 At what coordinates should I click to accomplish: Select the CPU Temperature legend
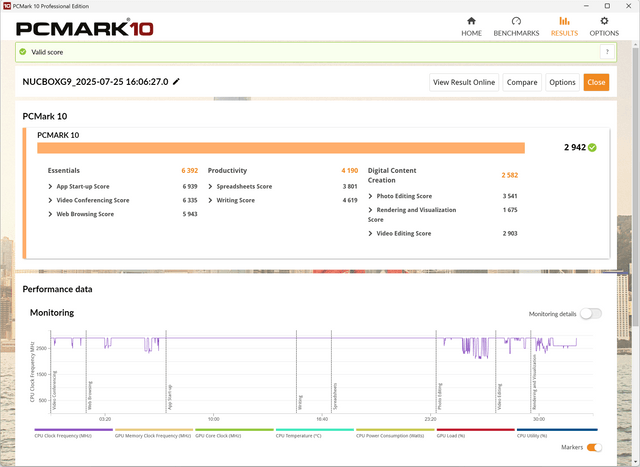pyautogui.click(x=315, y=433)
